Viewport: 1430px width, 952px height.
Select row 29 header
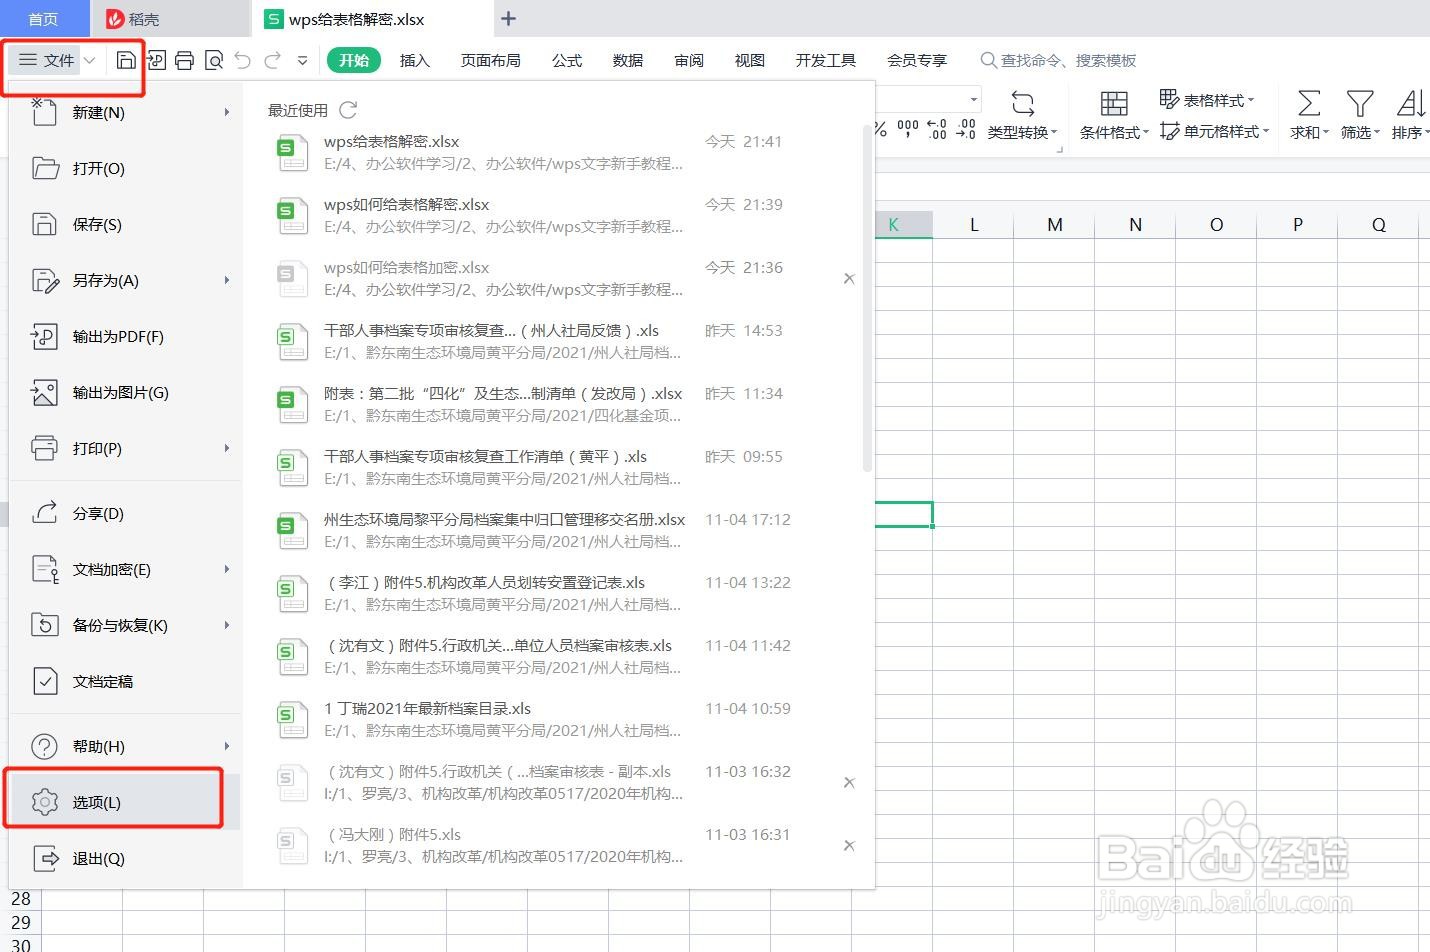(21, 922)
